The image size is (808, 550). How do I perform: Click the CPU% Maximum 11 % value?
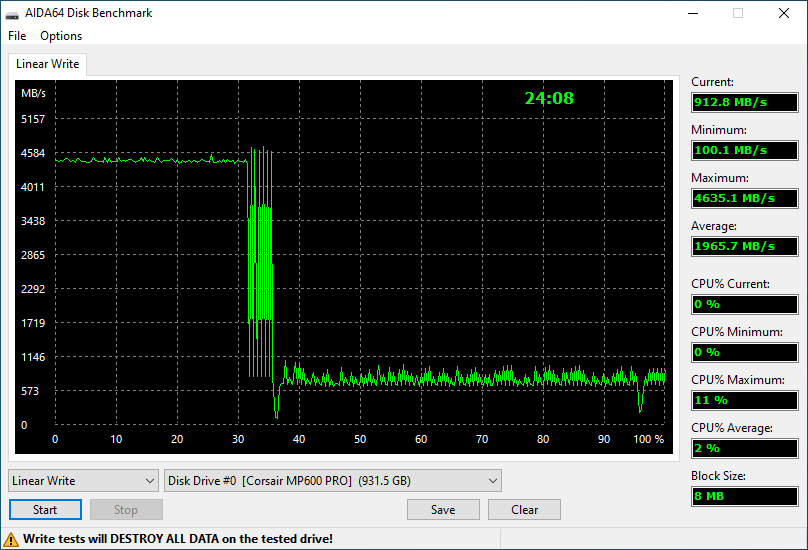point(745,400)
